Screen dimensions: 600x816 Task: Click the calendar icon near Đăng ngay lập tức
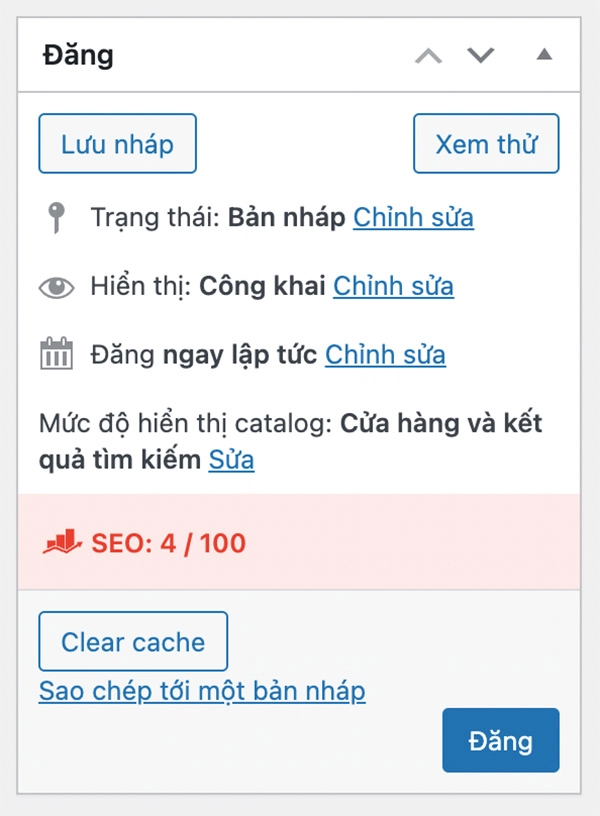pyautogui.click(x=55, y=353)
